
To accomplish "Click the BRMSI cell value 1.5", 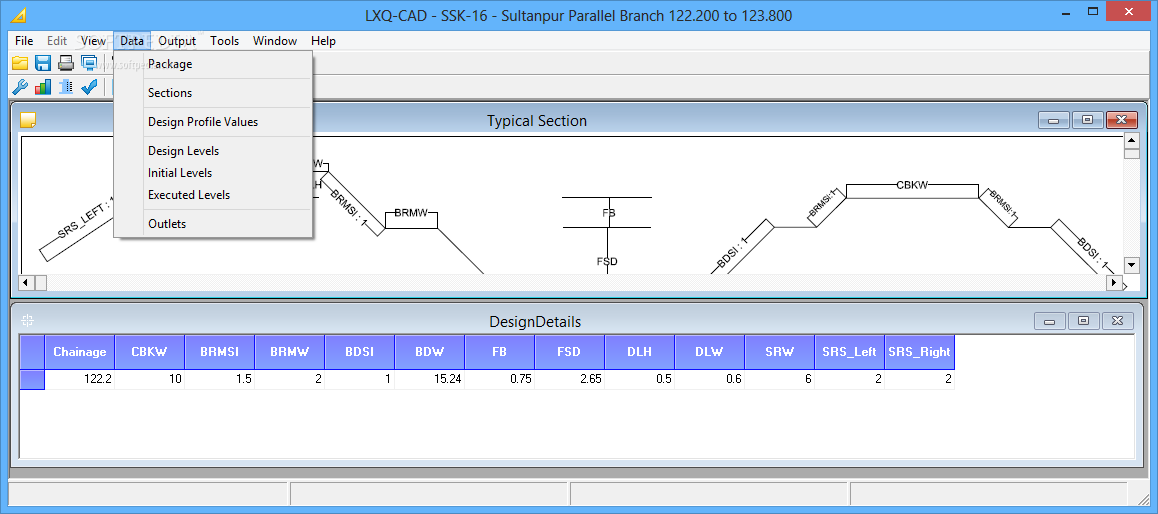I will coord(220,380).
